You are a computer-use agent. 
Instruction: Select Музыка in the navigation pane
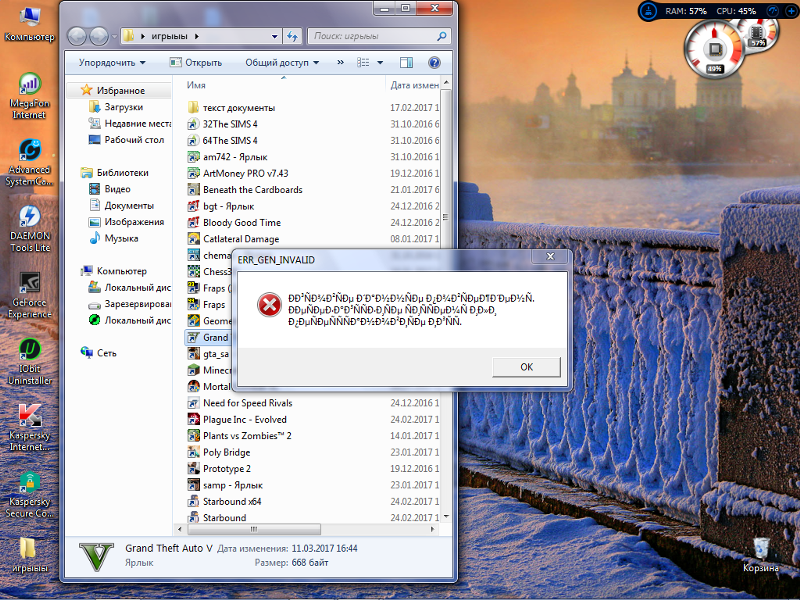(121, 238)
